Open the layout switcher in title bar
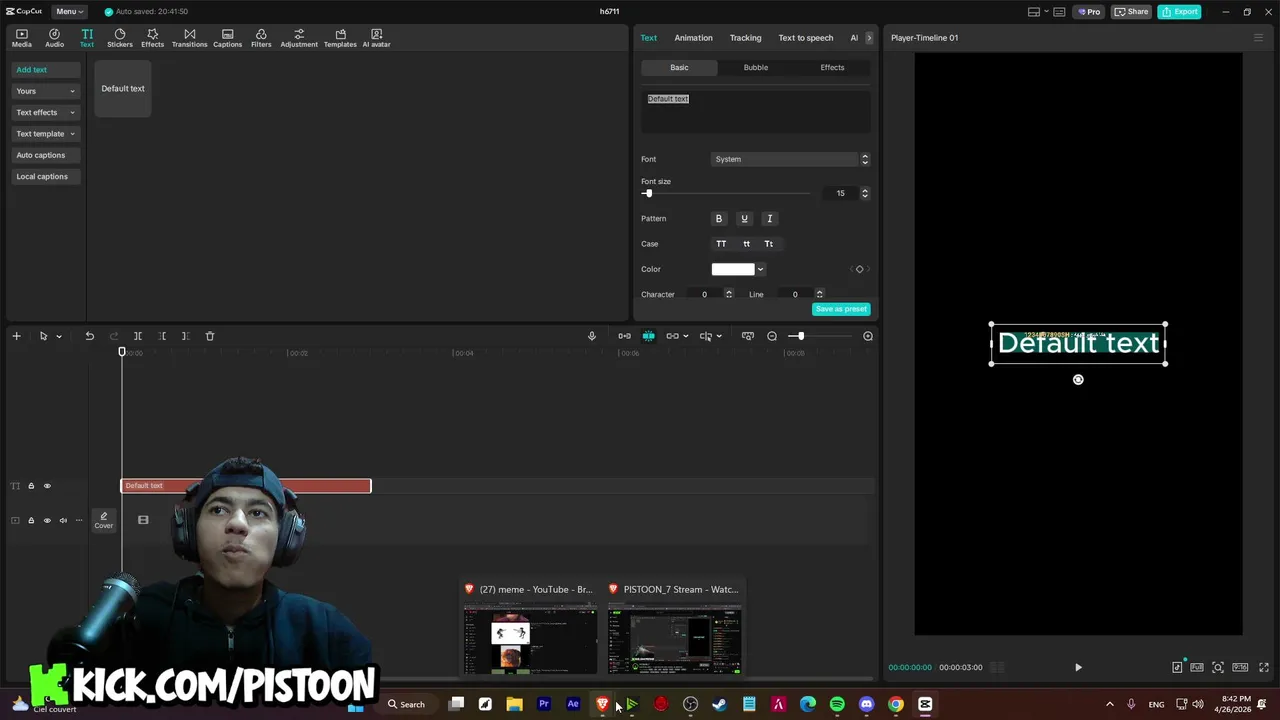 coord(1038,12)
